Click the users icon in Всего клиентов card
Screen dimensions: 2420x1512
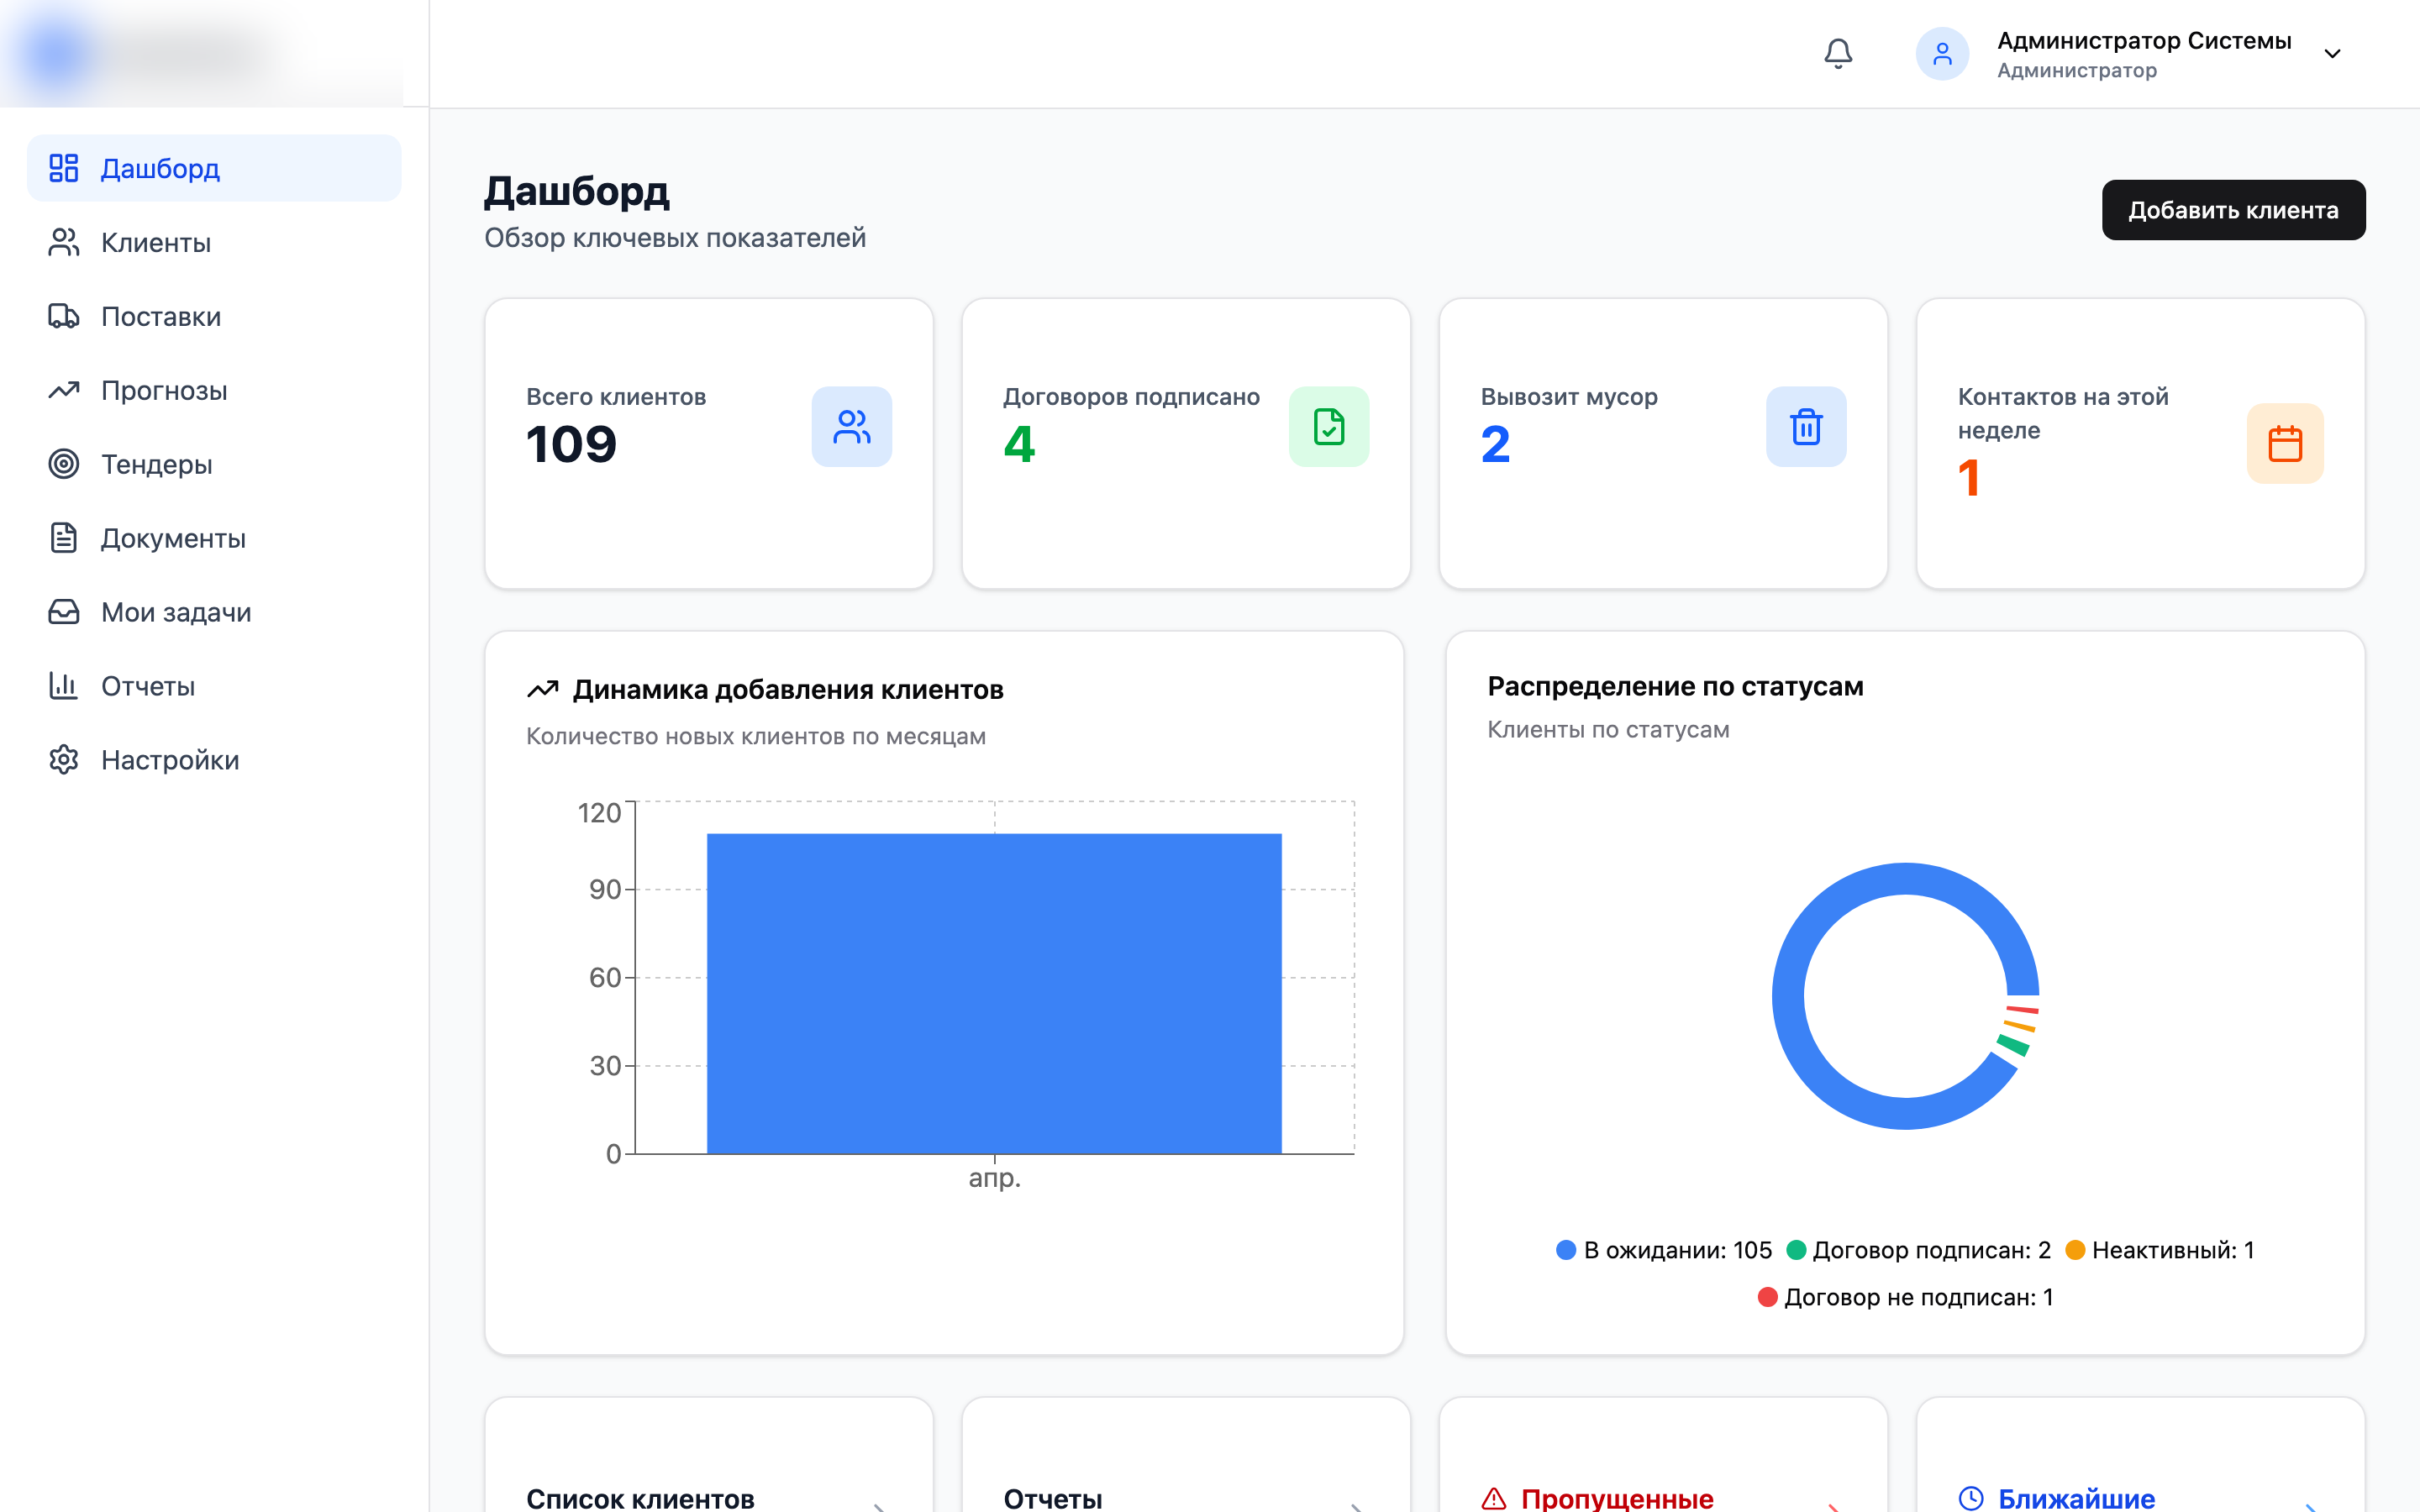852,427
